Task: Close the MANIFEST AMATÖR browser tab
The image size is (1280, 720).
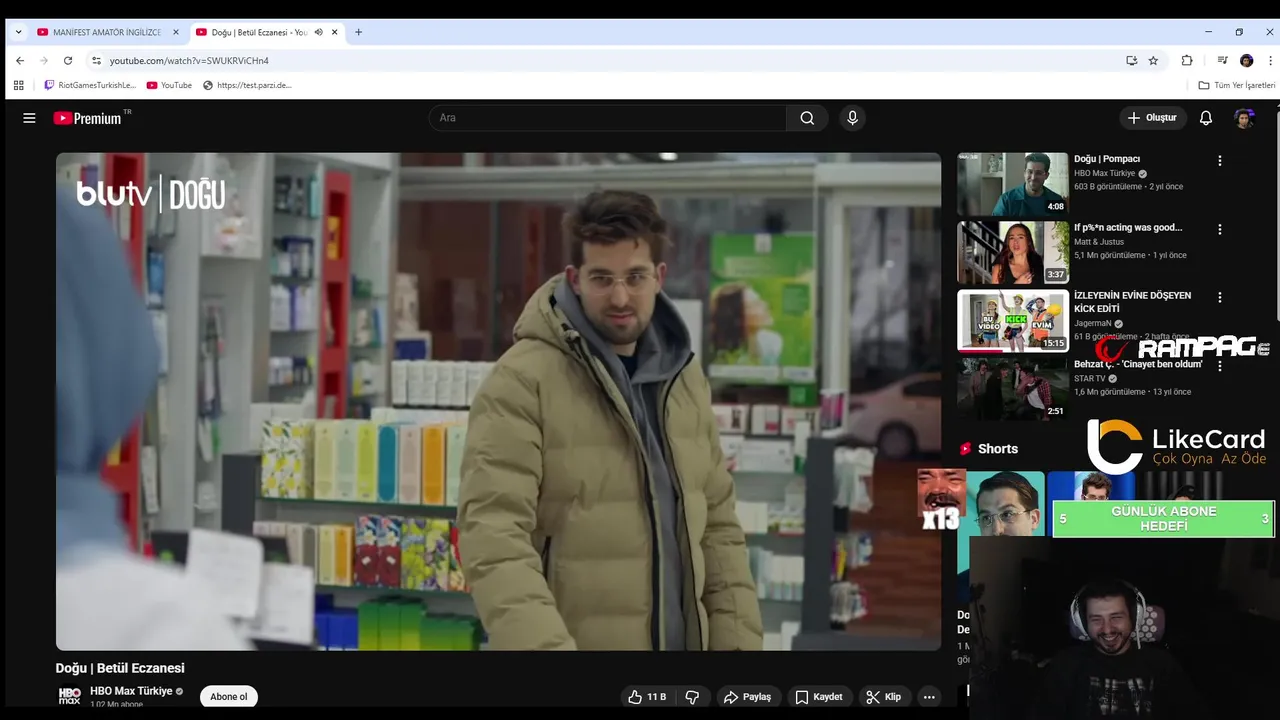Action: (176, 32)
